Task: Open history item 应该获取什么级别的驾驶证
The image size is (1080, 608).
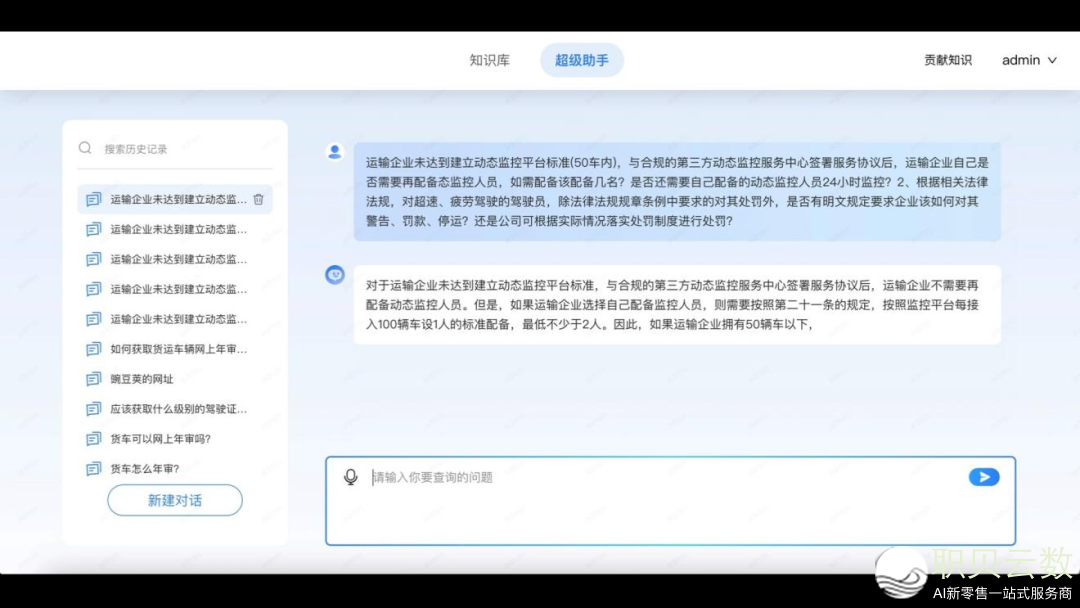Action: point(178,409)
